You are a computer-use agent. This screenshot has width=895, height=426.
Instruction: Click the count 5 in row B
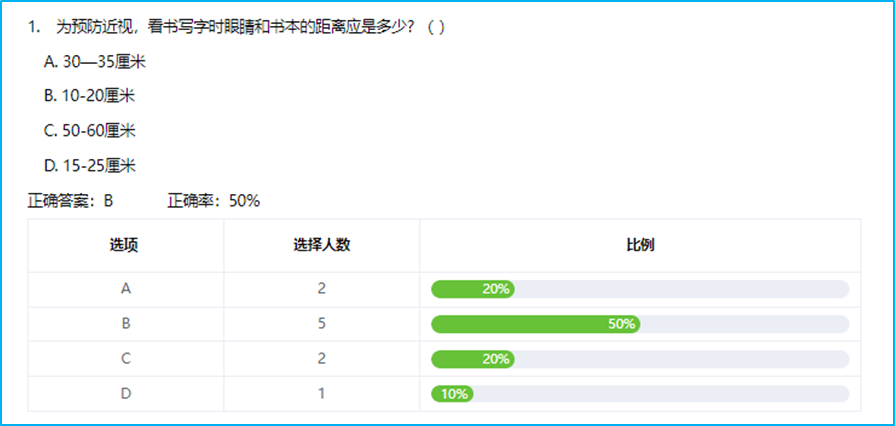tap(321, 324)
